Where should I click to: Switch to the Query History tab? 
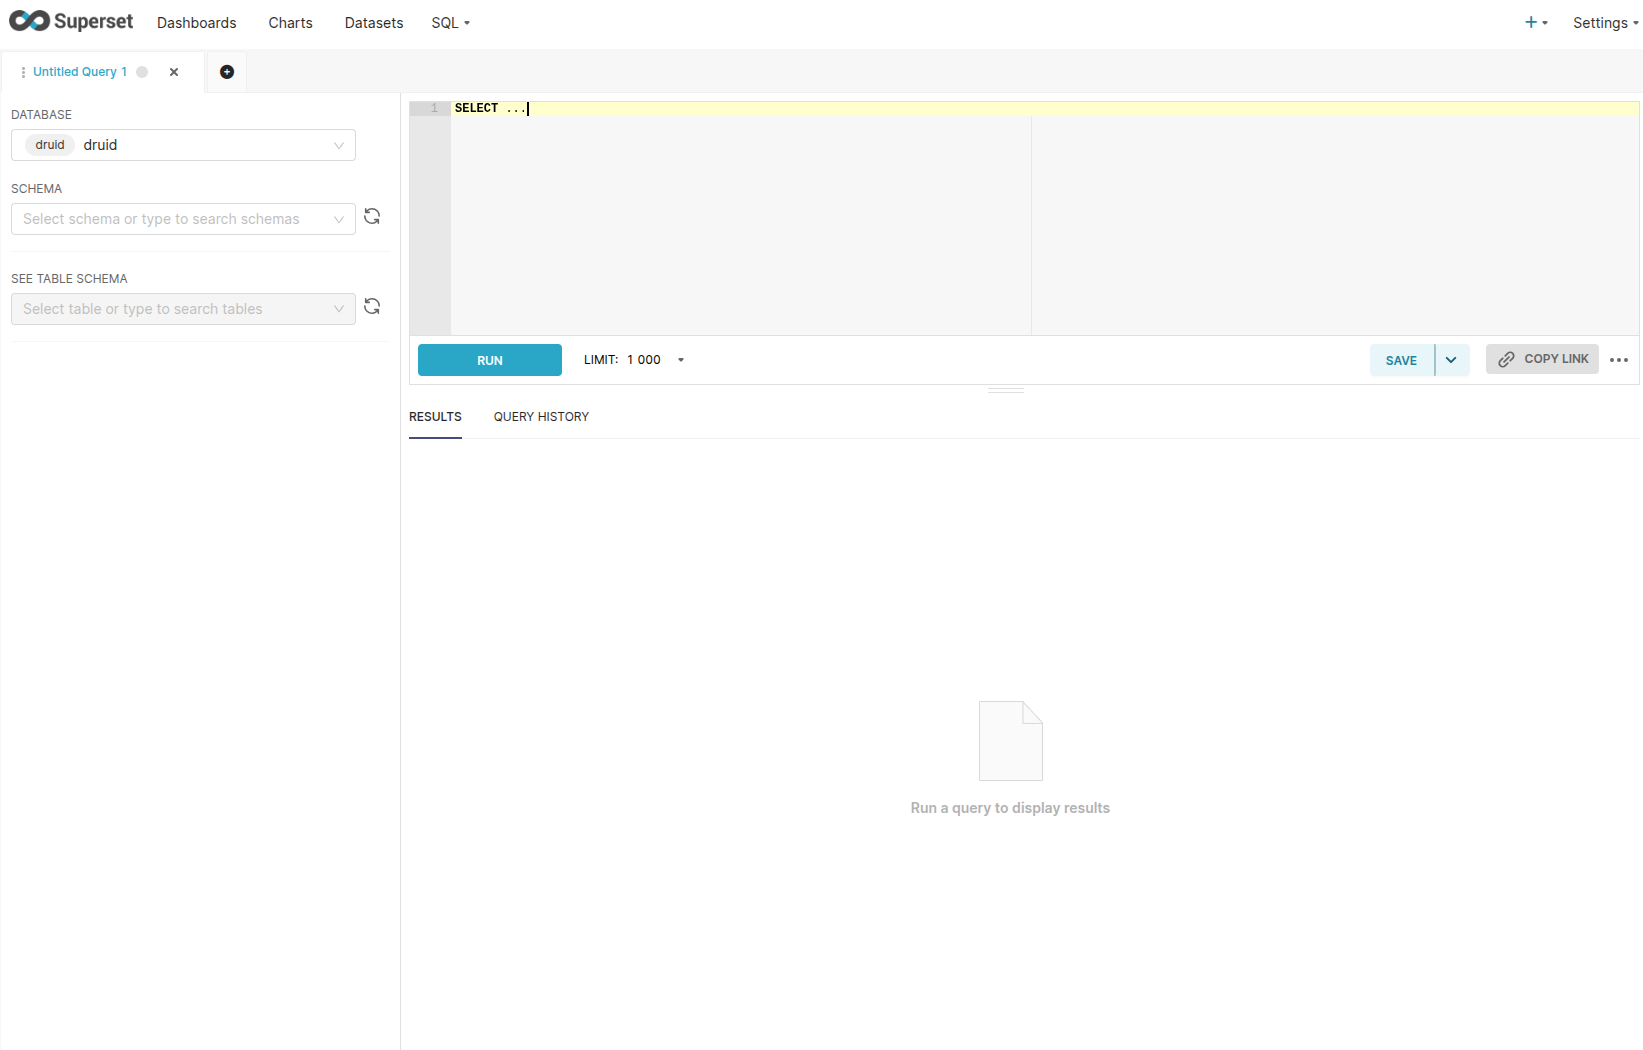pos(541,417)
